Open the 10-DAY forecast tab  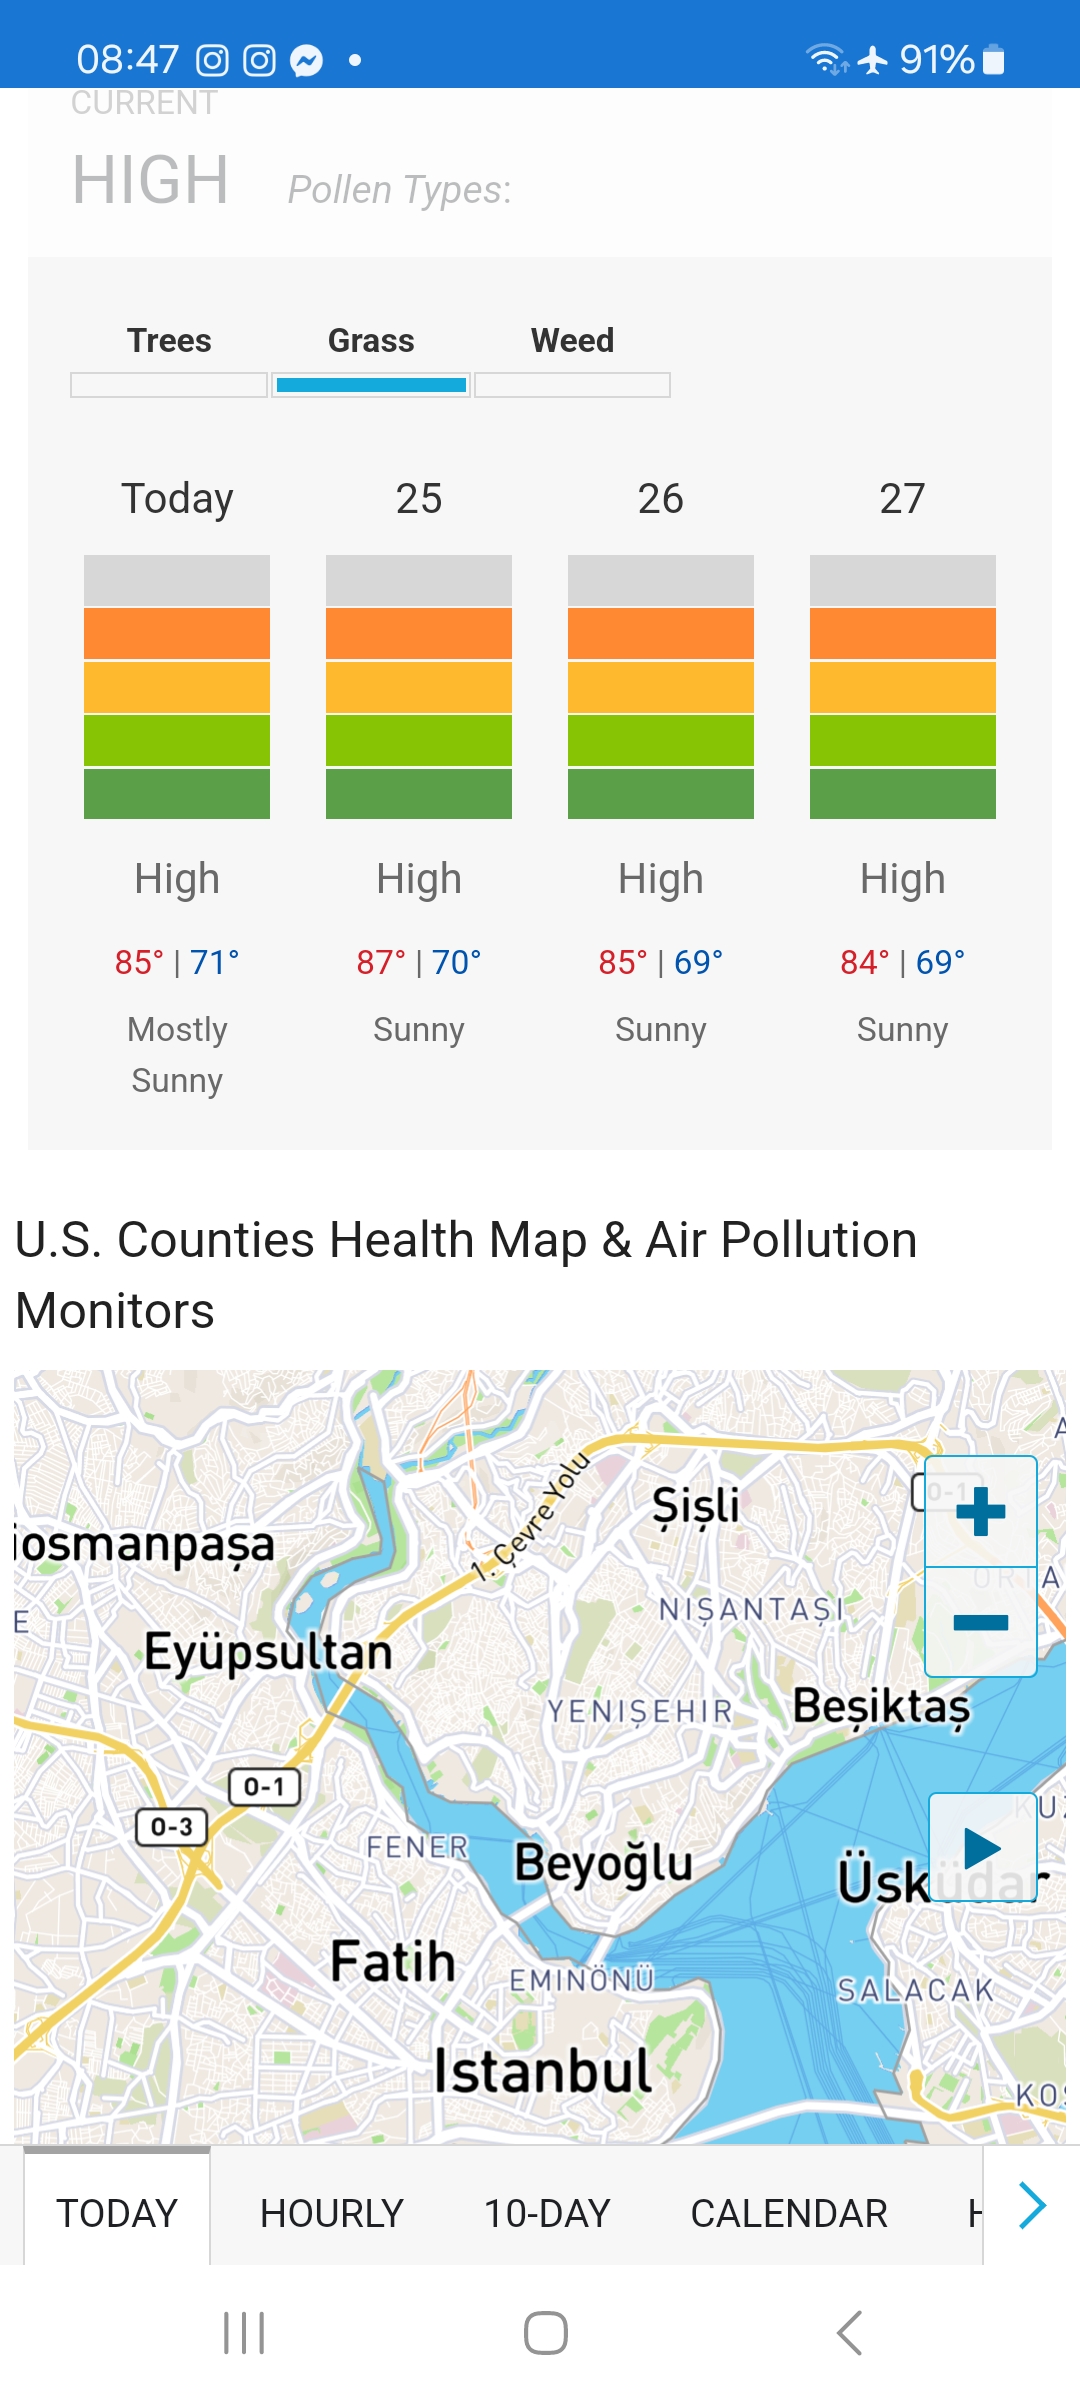point(547,2213)
